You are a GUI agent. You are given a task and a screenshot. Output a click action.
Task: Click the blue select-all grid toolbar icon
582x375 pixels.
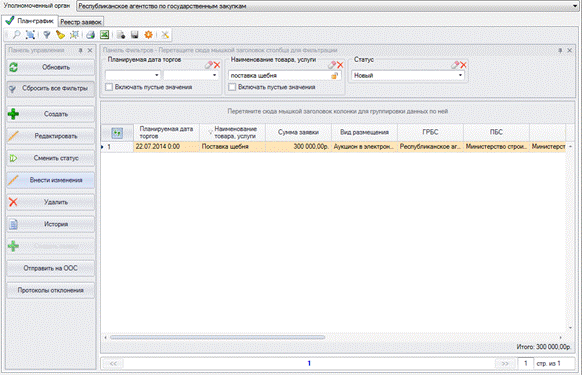point(30,35)
